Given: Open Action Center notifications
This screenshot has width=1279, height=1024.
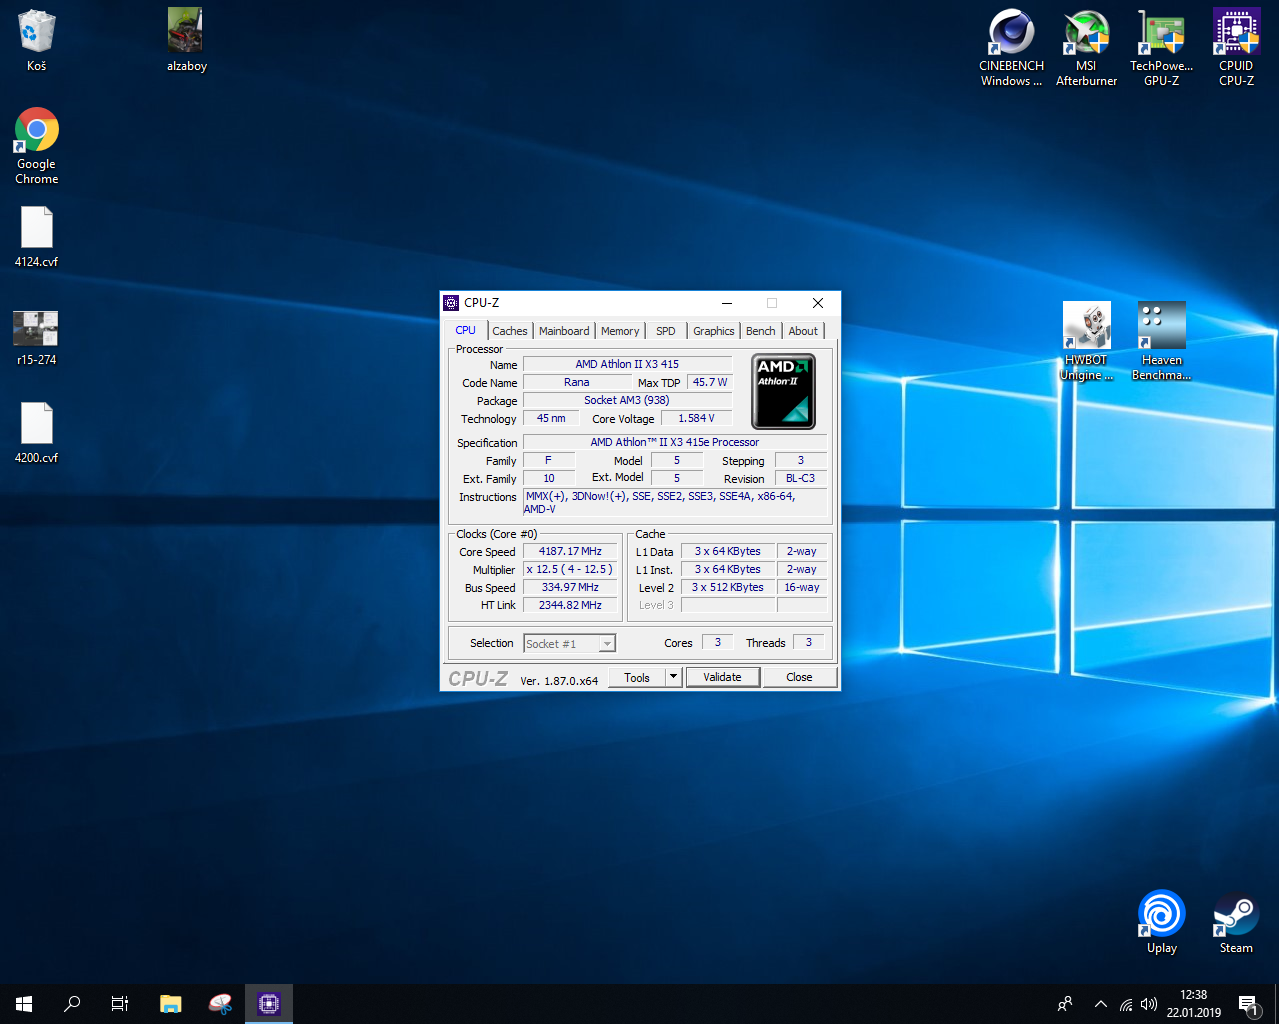Looking at the screenshot, I should click(1249, 1004).
